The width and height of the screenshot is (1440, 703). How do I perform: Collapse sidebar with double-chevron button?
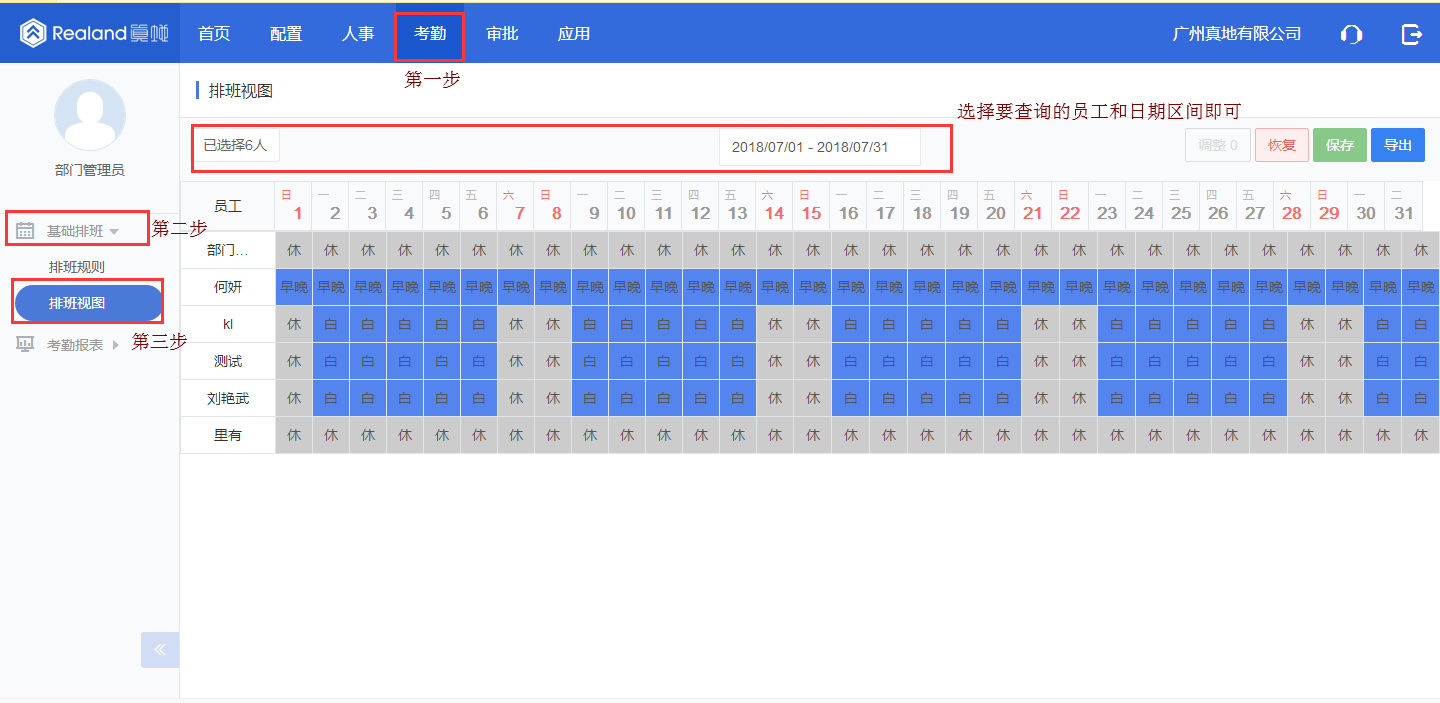[160, 649]
